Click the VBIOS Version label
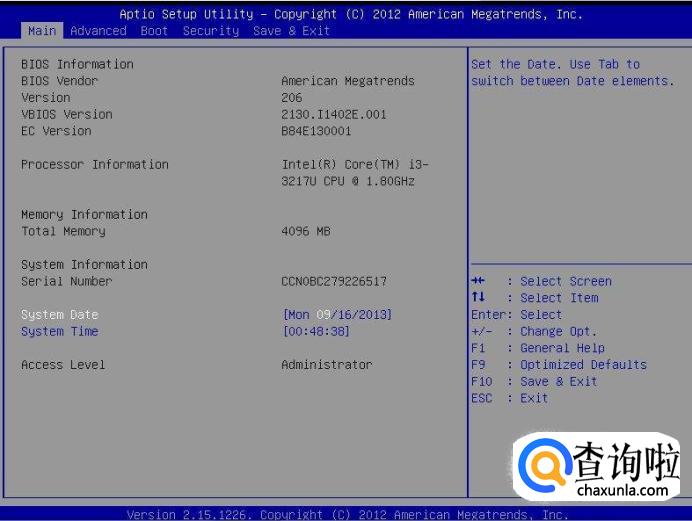The width and height of the screenshot is (692, 521). point(67,114)
